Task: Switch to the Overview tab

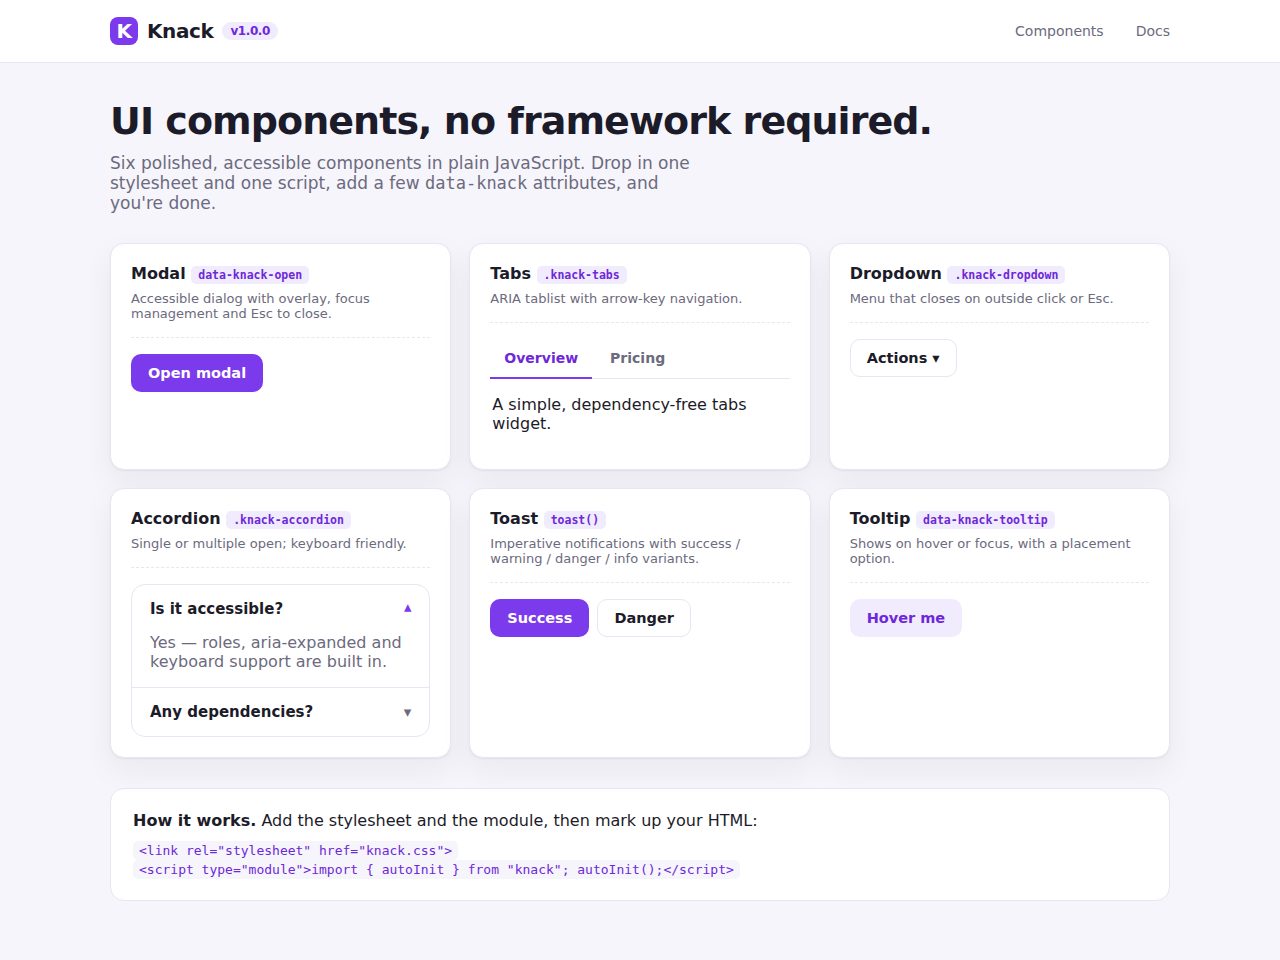Action: point(541,358)
